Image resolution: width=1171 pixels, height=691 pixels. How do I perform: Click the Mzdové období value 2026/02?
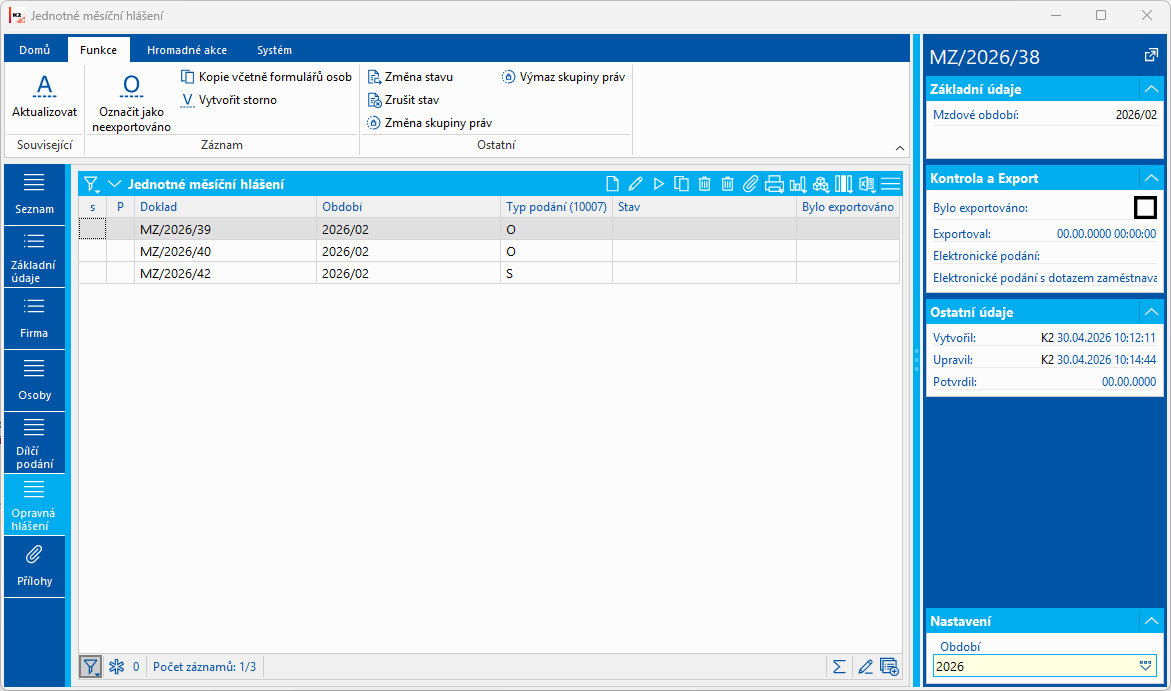pos(1136,115)
